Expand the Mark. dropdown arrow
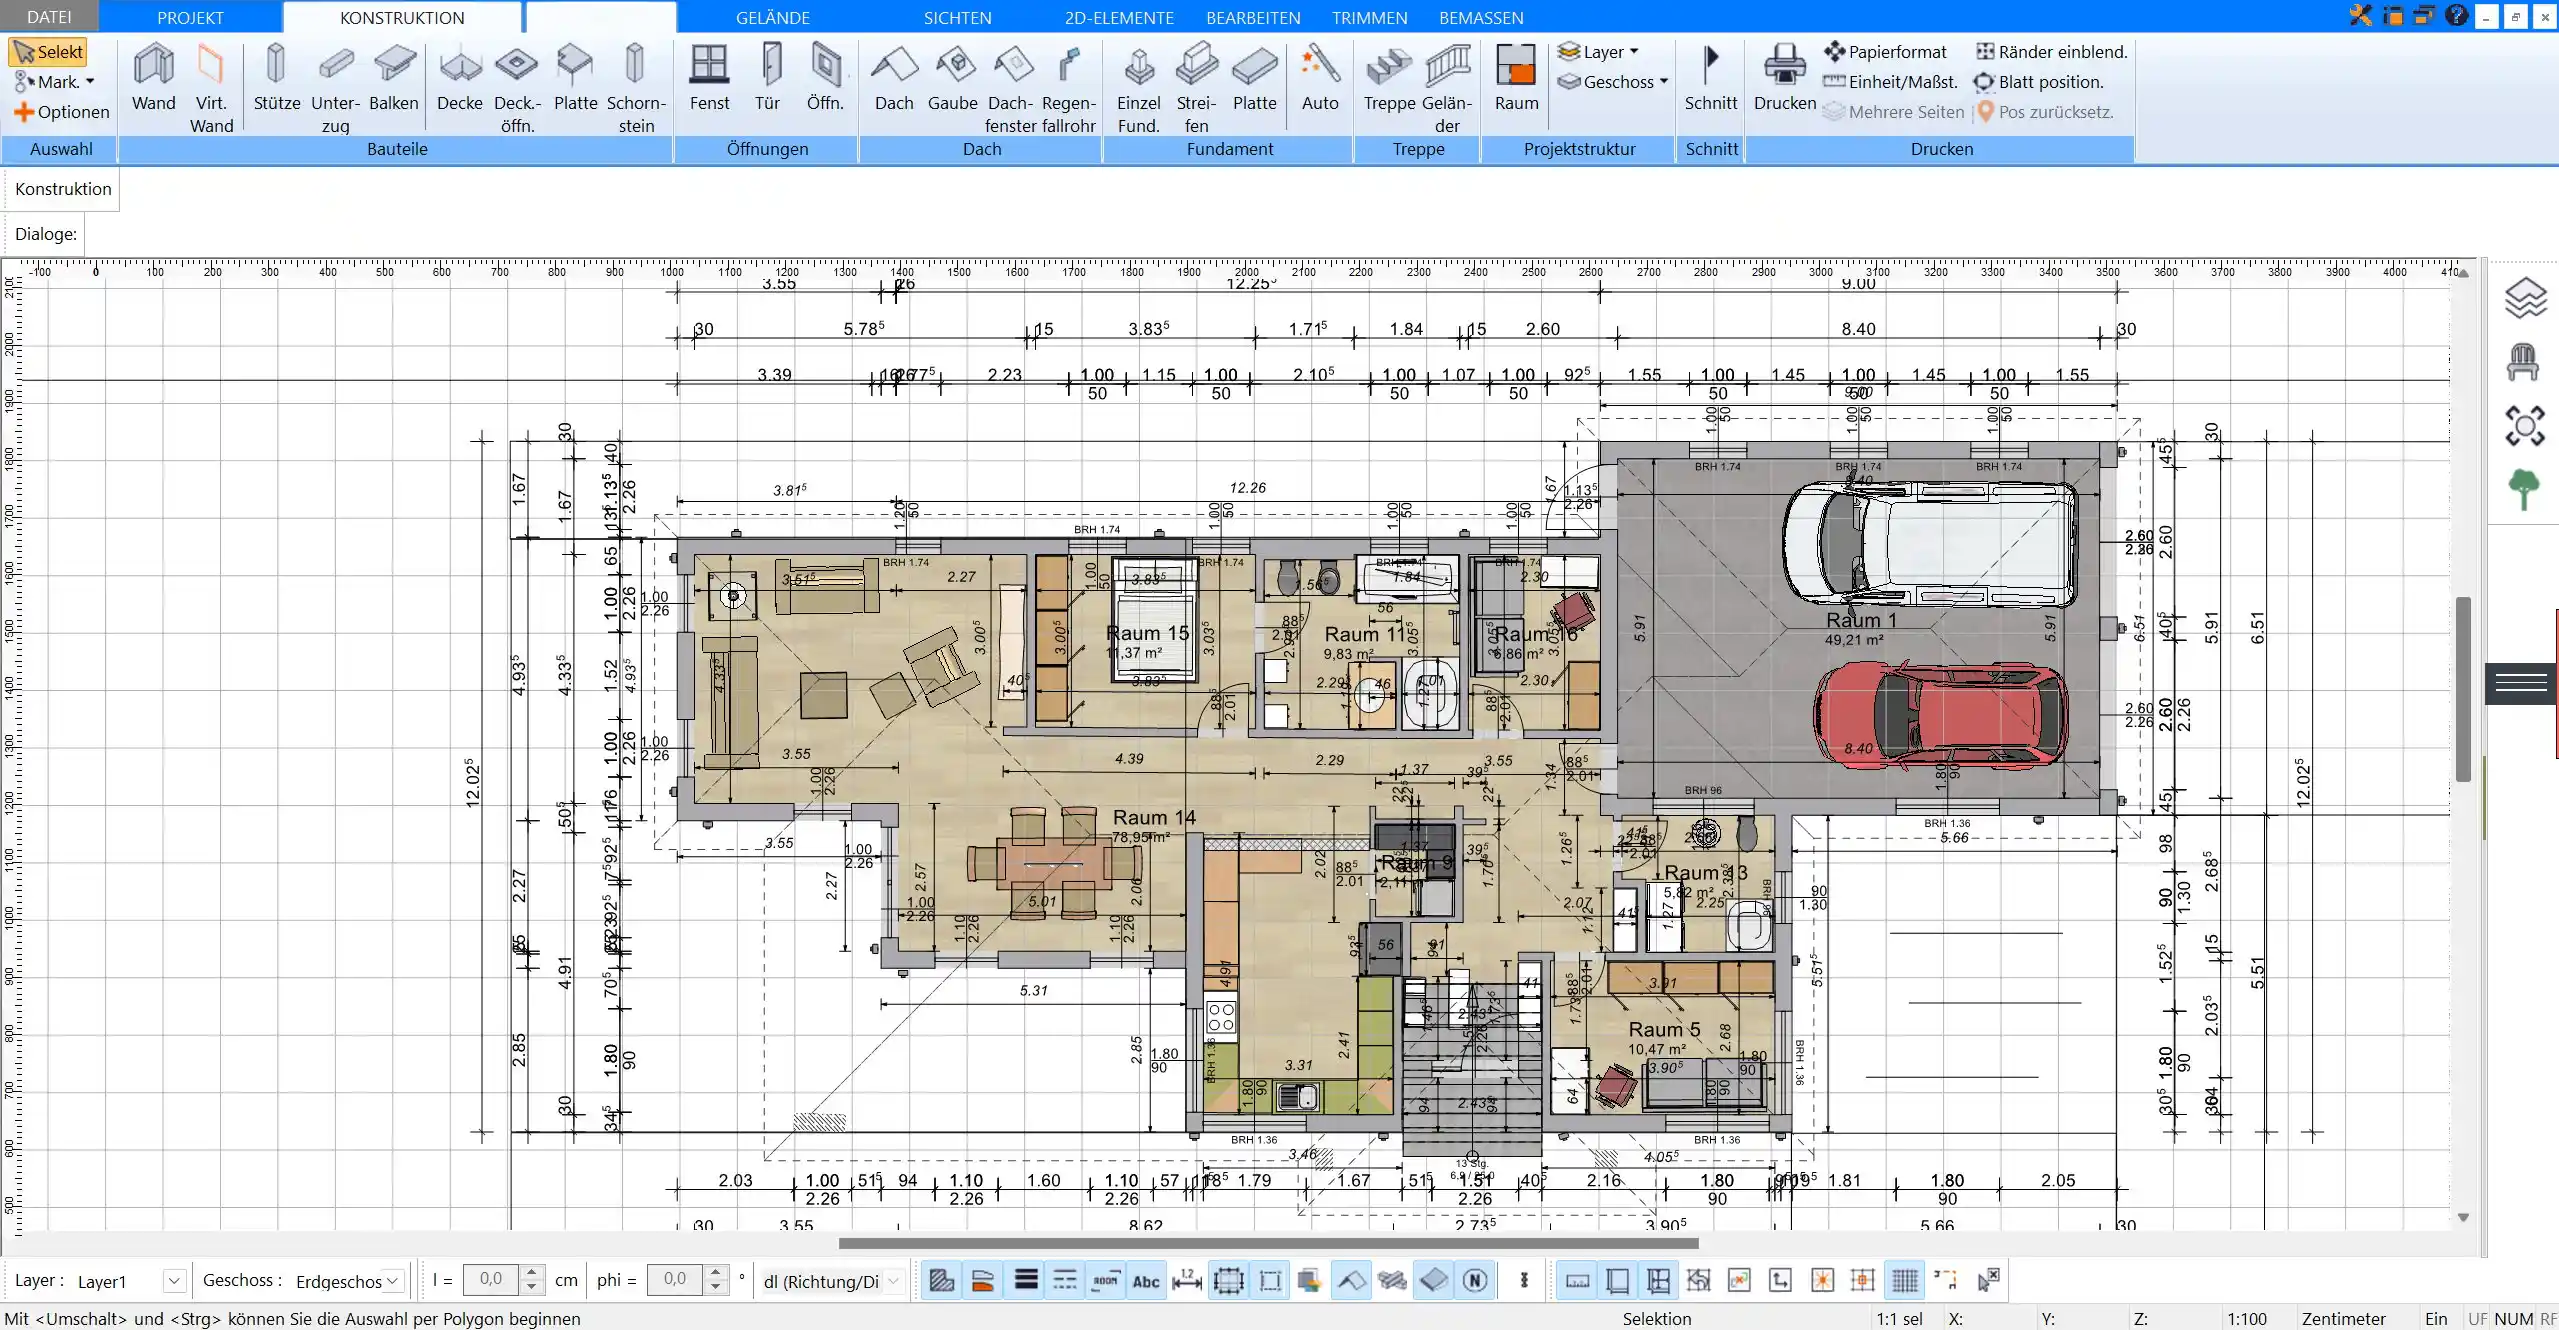Image resolution: width=2559 pixels, height=1330 pixels. pos(90,82)
